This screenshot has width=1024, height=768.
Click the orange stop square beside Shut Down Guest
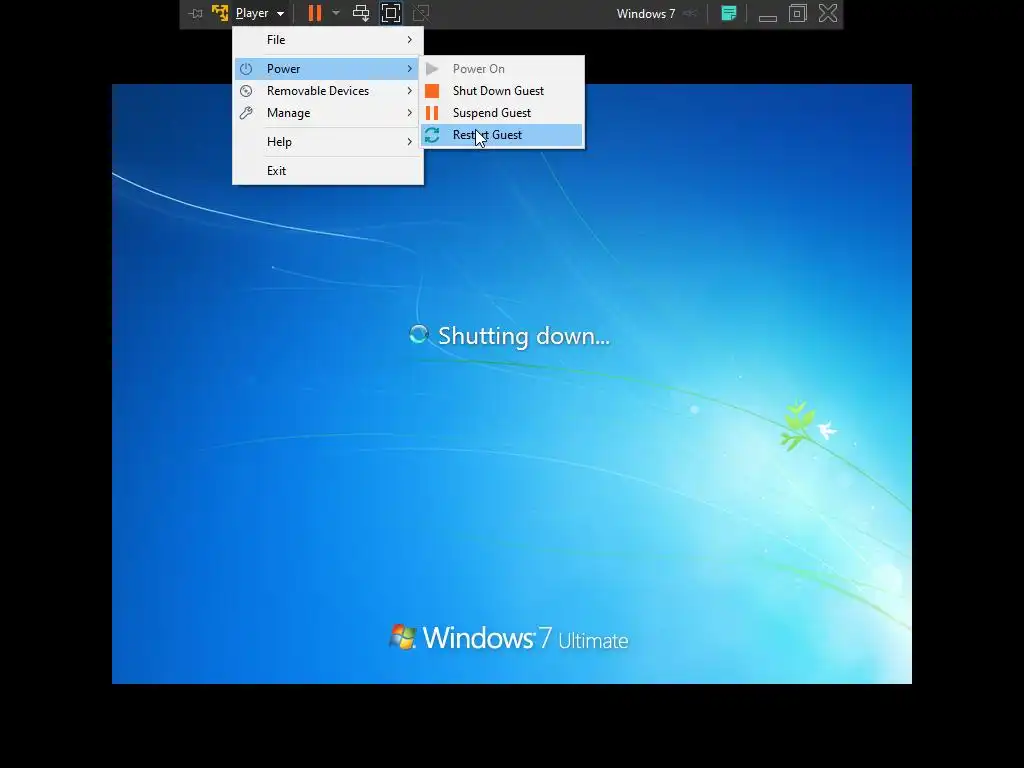(432, 91)
